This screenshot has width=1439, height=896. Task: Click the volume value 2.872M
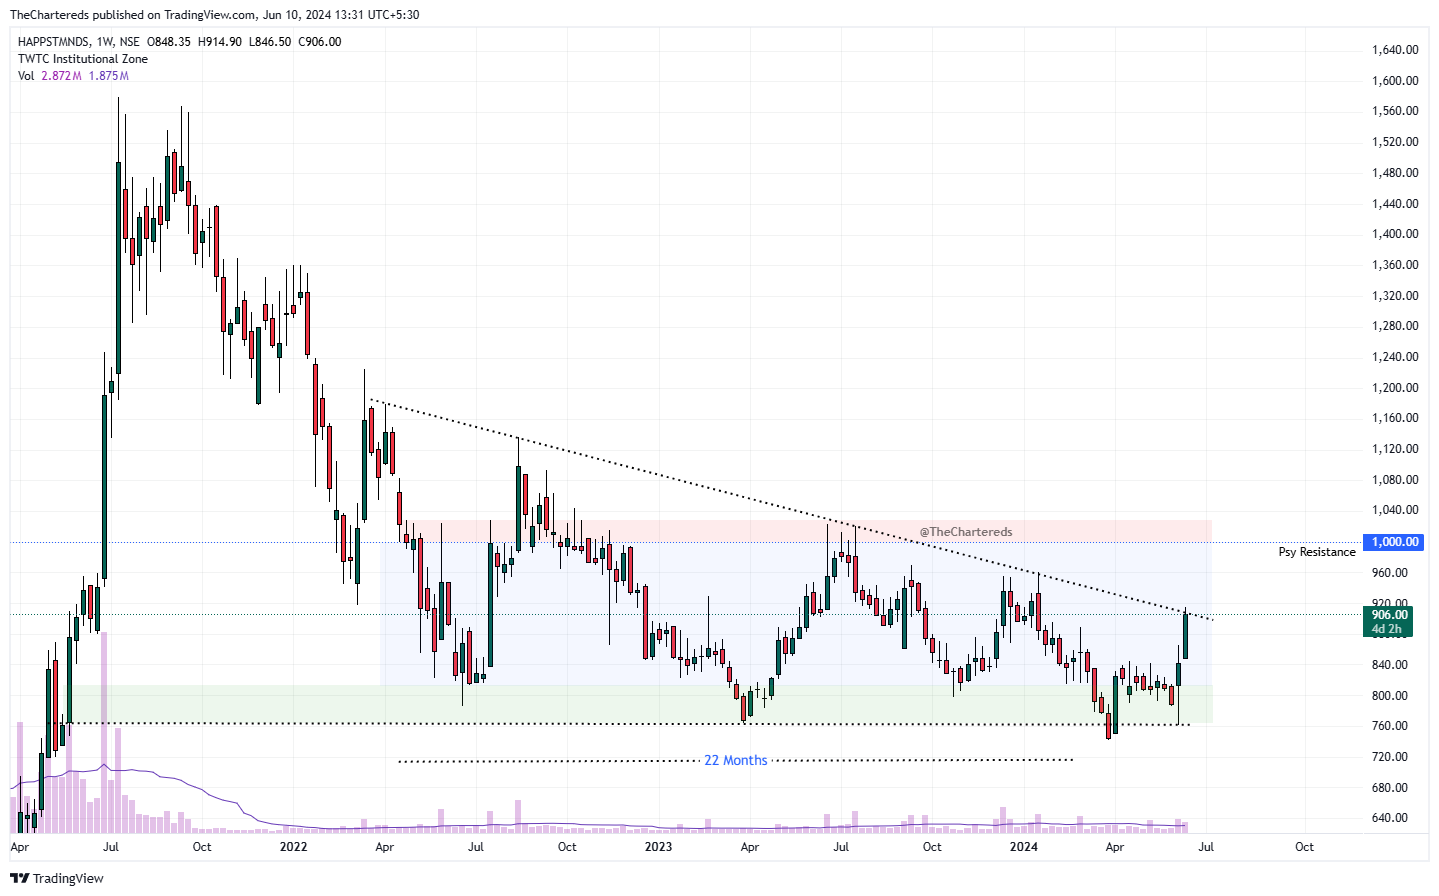point(61,76)
